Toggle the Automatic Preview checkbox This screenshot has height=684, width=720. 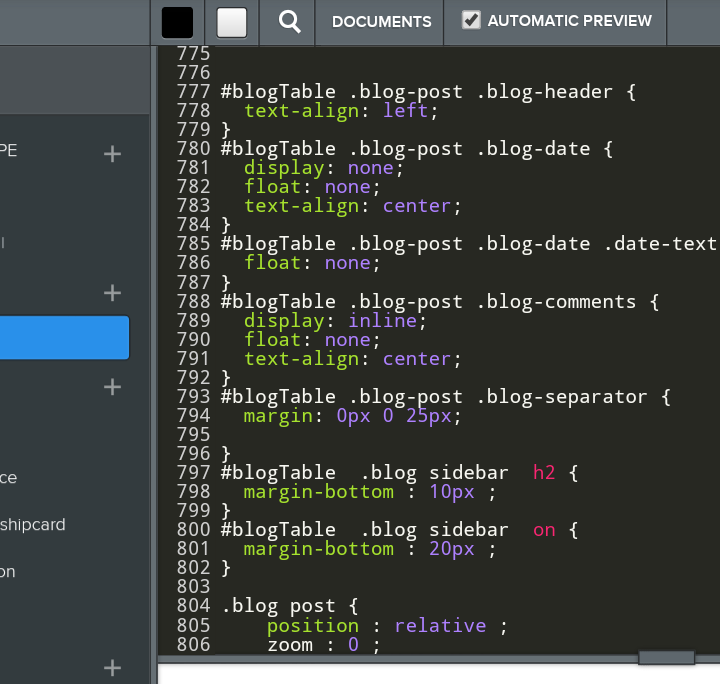[x=471, y=20]
